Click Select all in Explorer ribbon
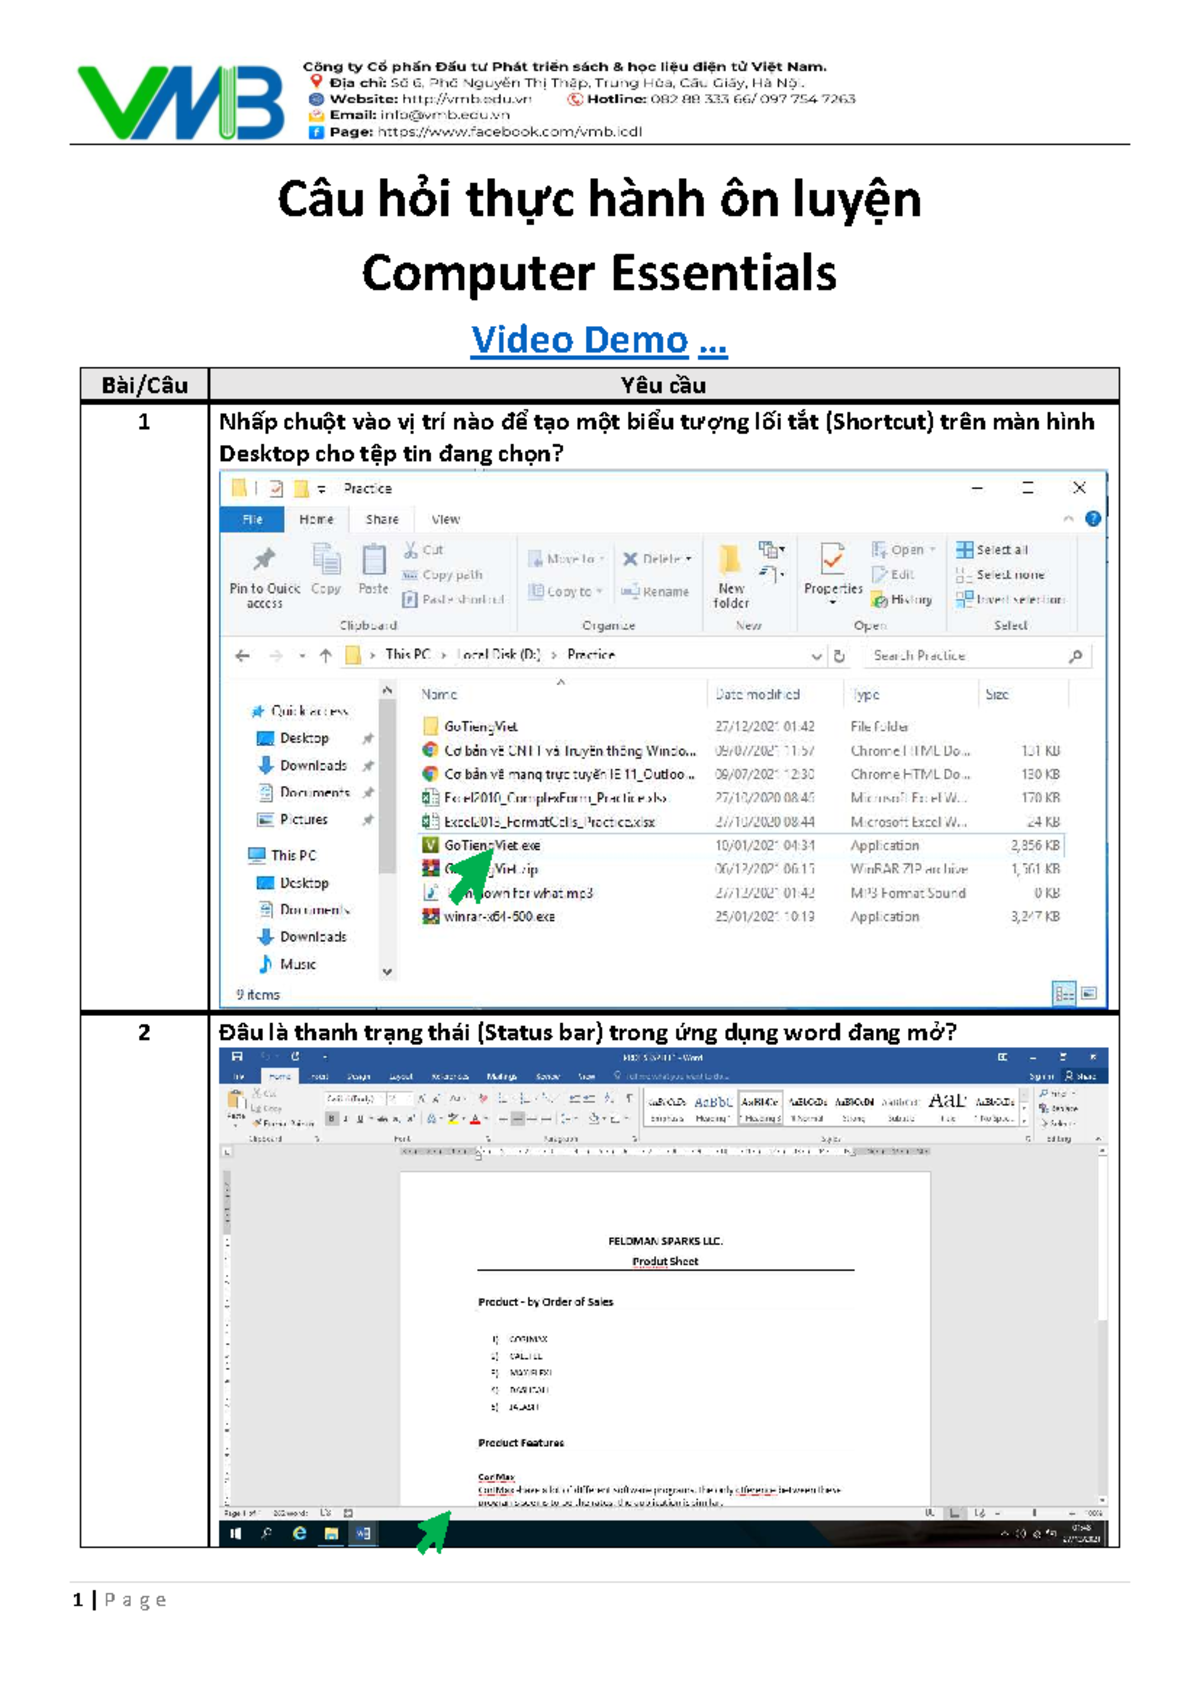This screenshot has height=1696, width=1200. coord(992,550)
